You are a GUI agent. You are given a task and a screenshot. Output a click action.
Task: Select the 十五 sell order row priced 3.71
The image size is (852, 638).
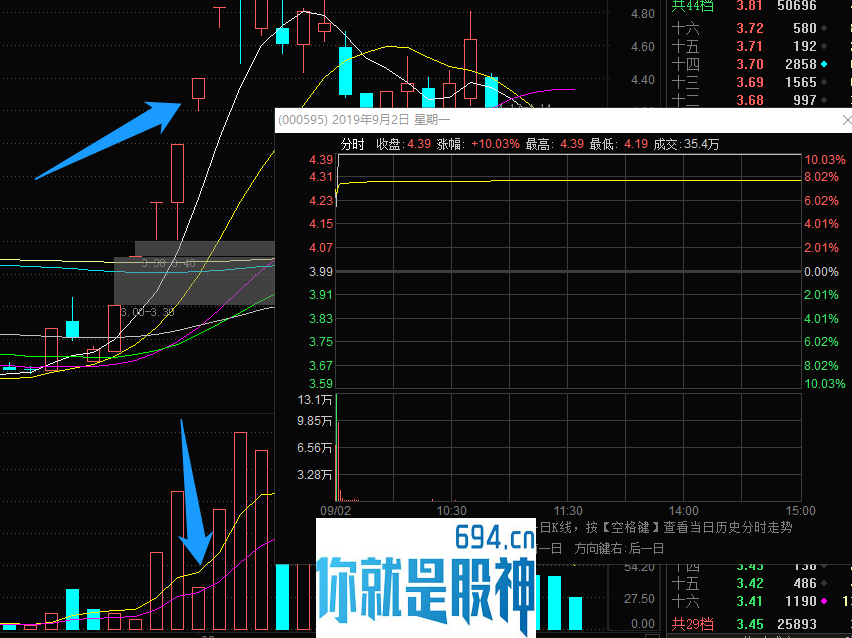[750, 46]
